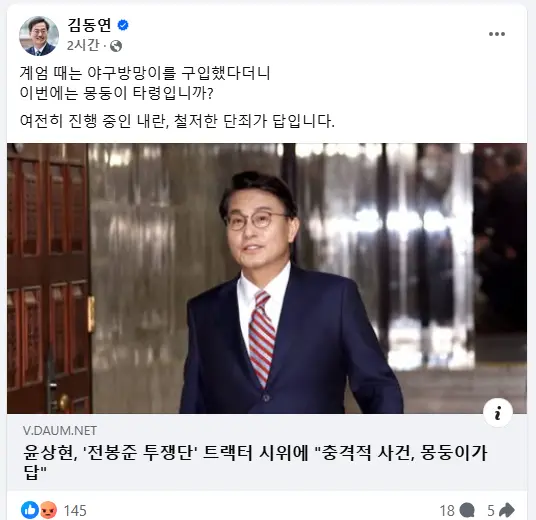Click the angry face reaction icon
536x520 pixels.
[48, 510]
